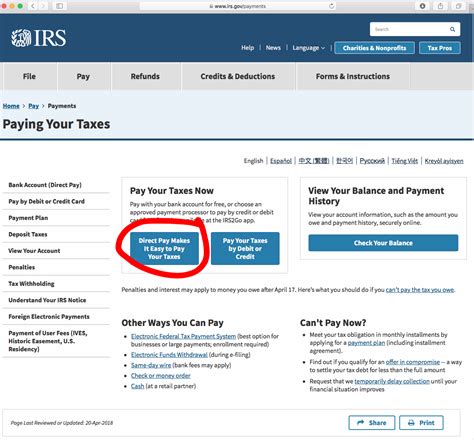This screenshot has width=474, height=440.
Task: Open Electronic Federal Tax Payment System link
Action: 183,336
